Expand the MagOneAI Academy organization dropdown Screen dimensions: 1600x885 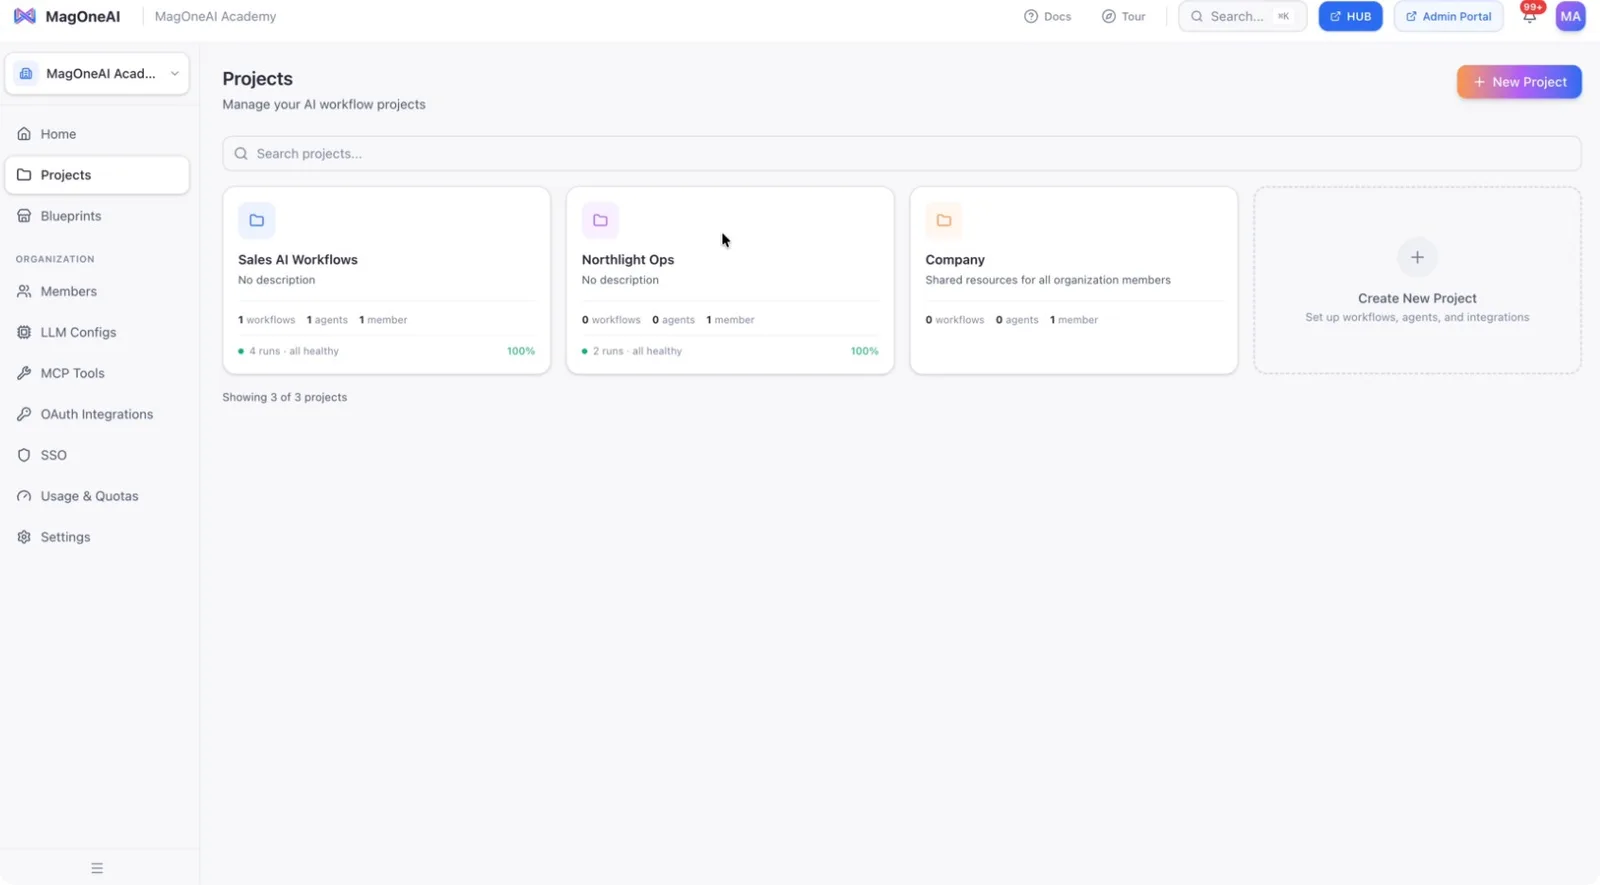97,74
